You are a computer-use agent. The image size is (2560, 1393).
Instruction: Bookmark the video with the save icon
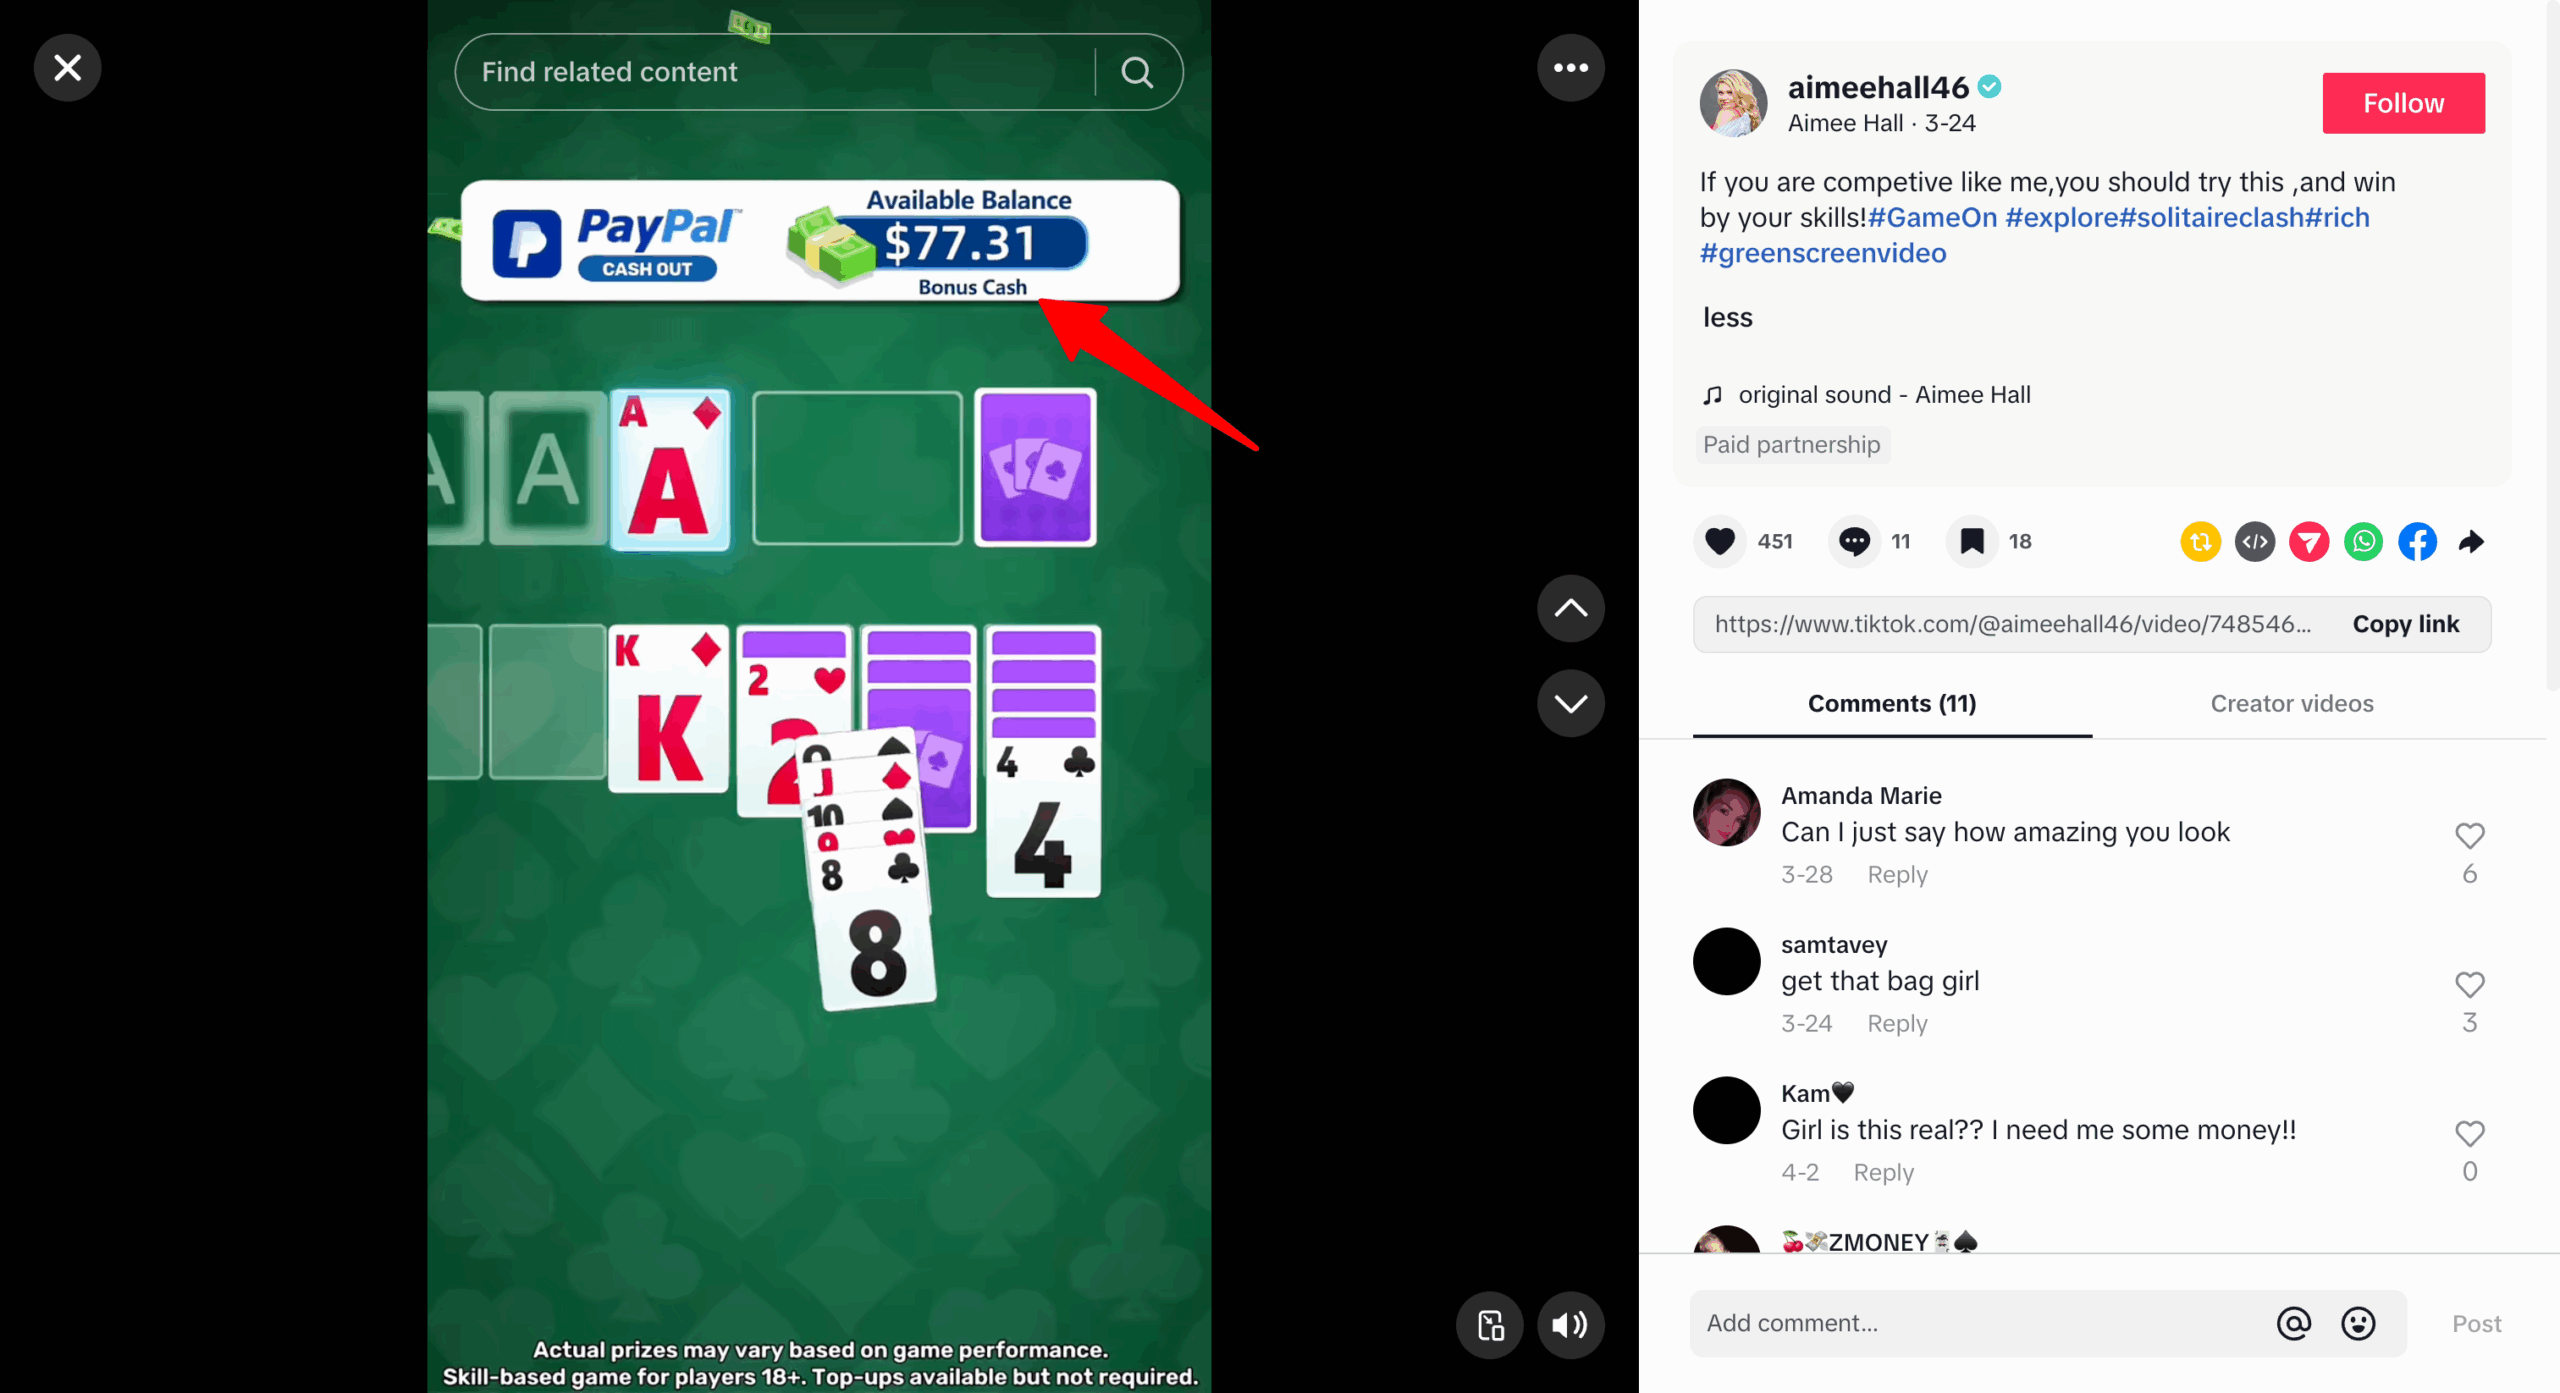(1971, 541)
